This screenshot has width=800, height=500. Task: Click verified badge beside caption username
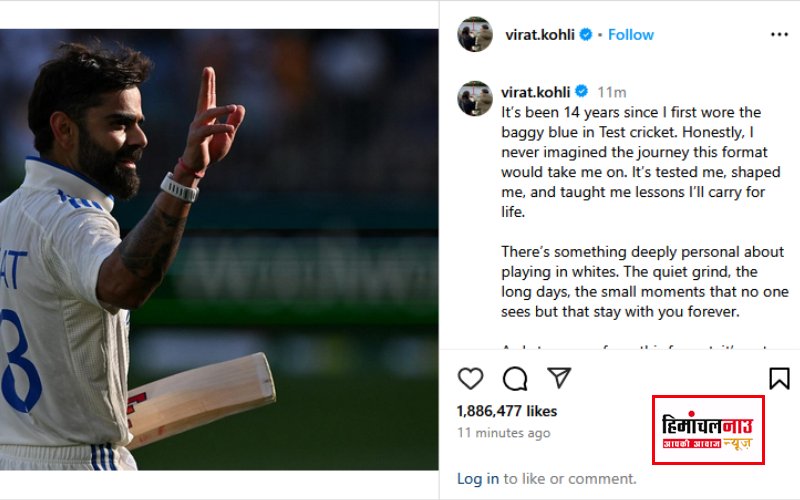(x=581, y=90)
